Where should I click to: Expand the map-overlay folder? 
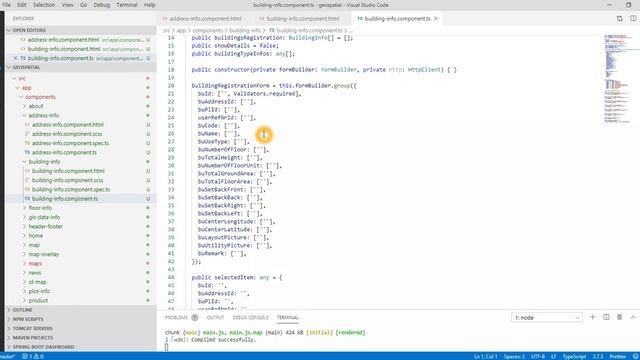(24, 254)
